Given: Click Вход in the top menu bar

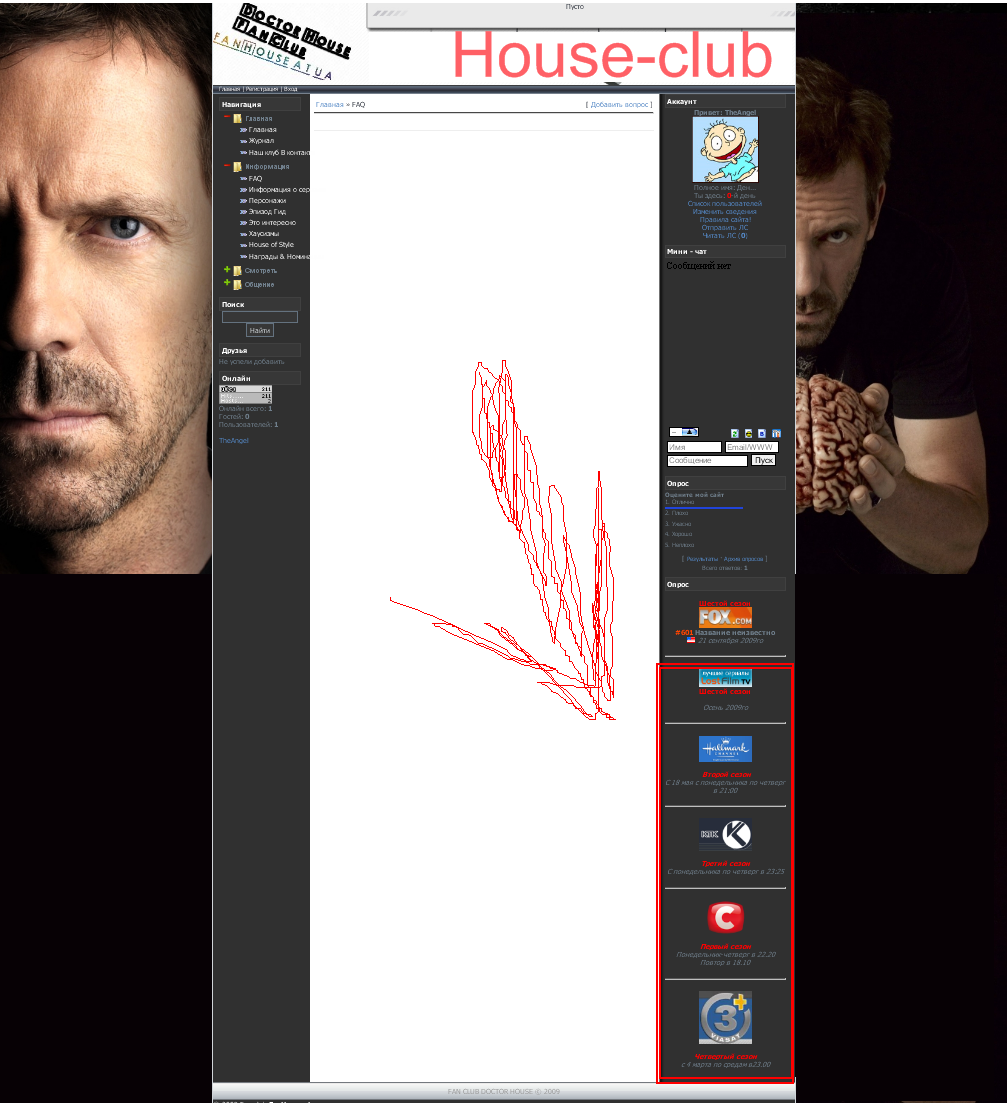Looking at the screenshot, I should (x=290, y=89).
